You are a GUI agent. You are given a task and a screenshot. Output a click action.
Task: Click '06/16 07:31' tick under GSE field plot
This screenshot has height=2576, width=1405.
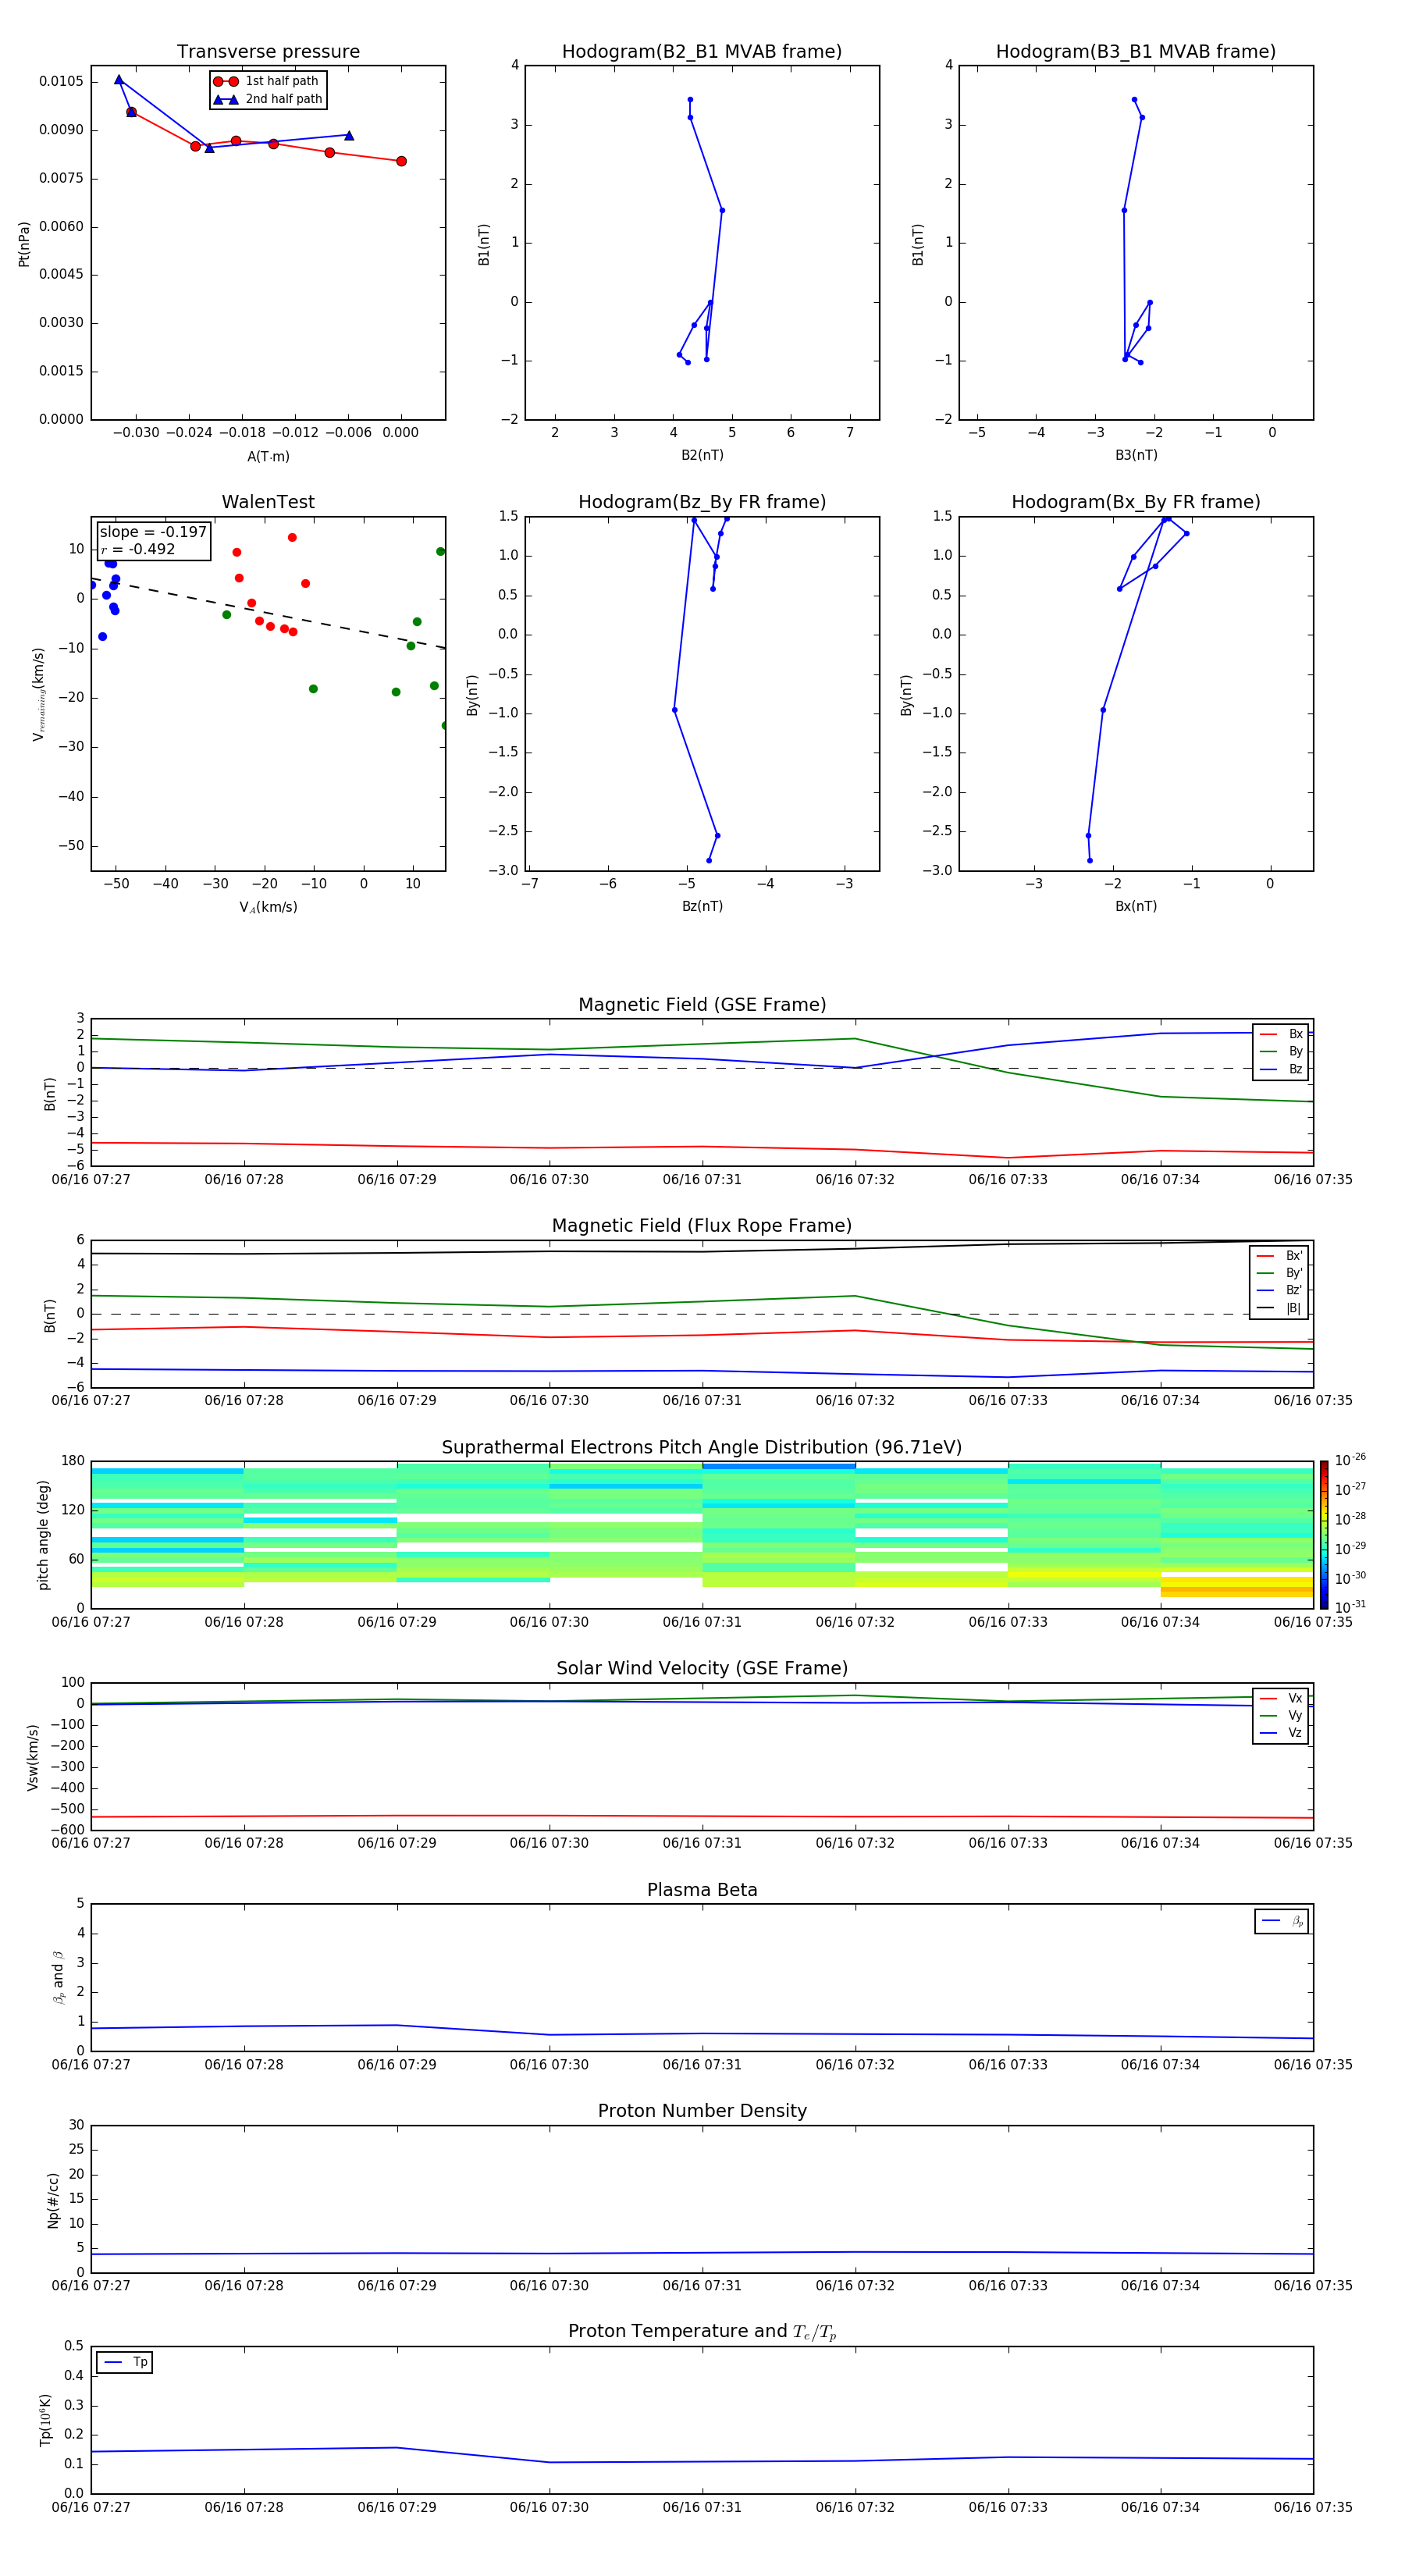click(702, 1180)
